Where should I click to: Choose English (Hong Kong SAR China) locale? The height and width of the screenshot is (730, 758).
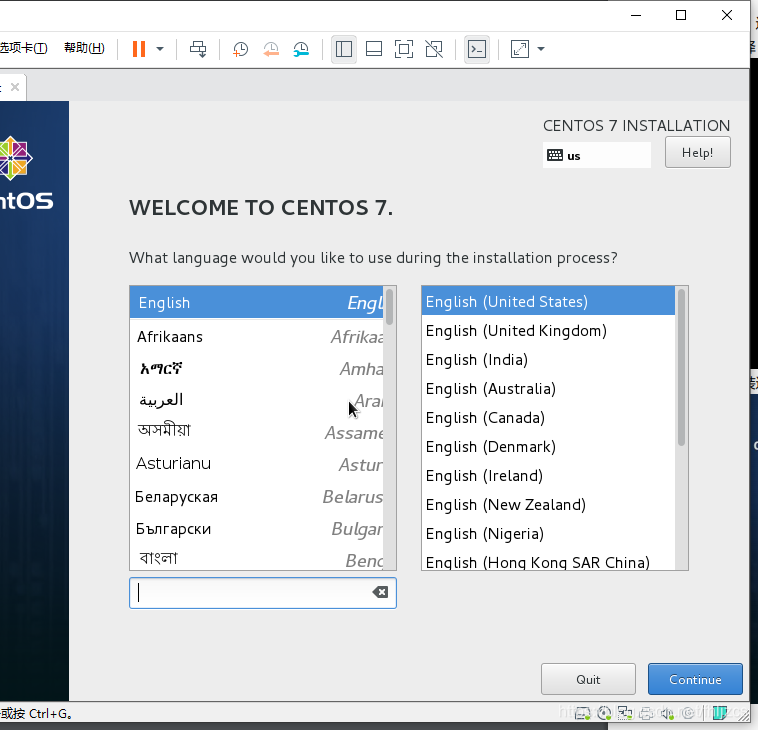coord(548,561)
